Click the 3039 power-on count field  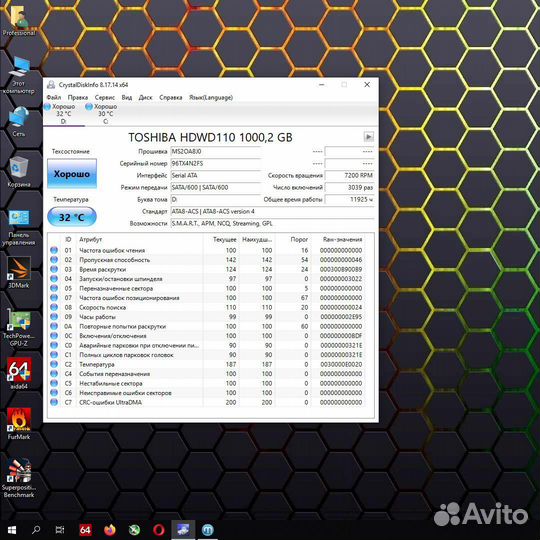coord(349,188)
